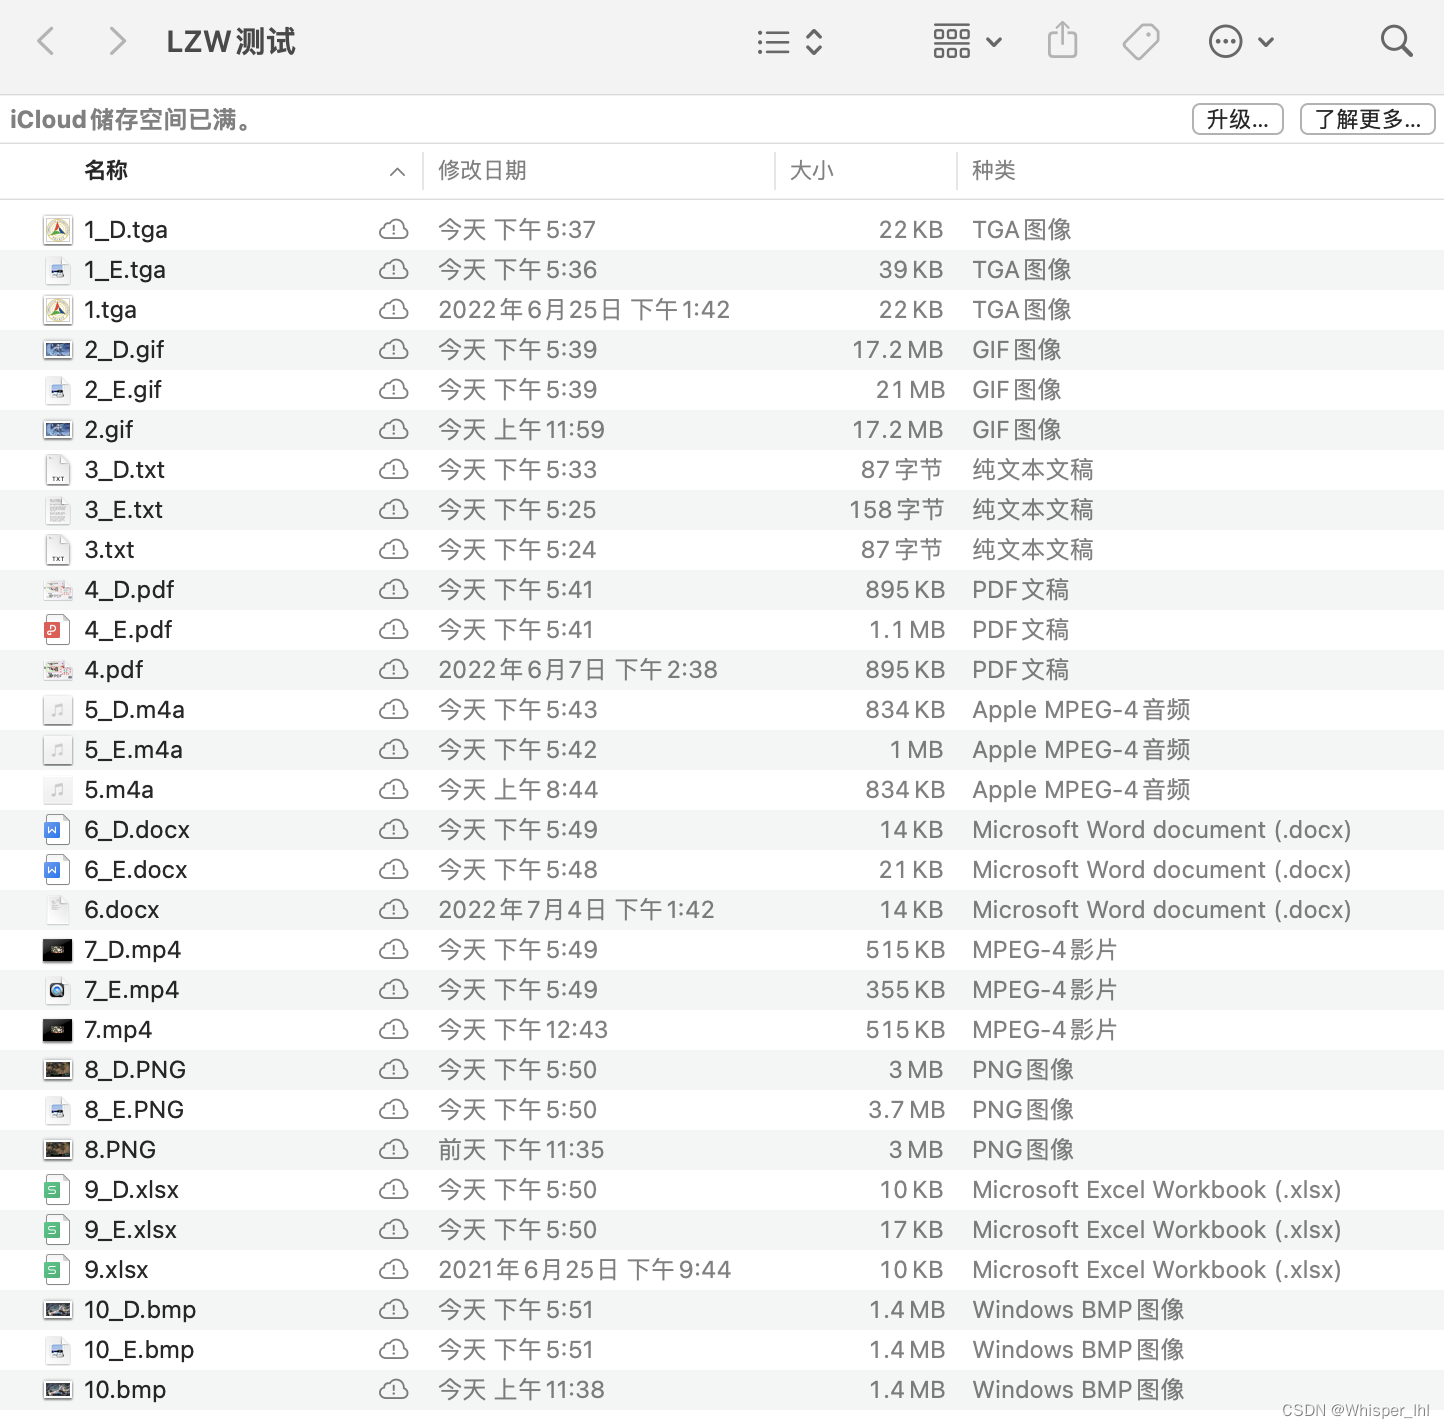
Task: Click the Share toolbar icon
Action: point(1062,41)
